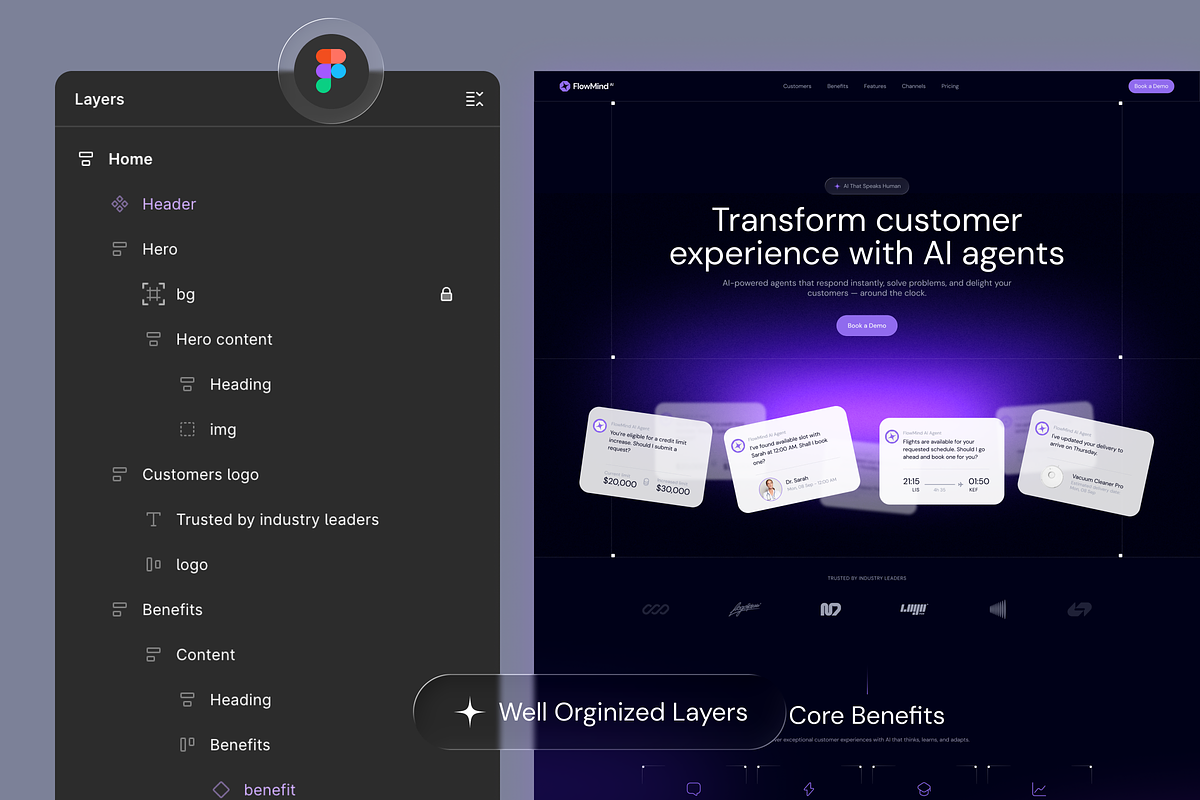Click the line chart benefit icon
Image resolution: width=1200 pixels, height=800 pixels.
pyautogui.click(x=1039, y=789)
